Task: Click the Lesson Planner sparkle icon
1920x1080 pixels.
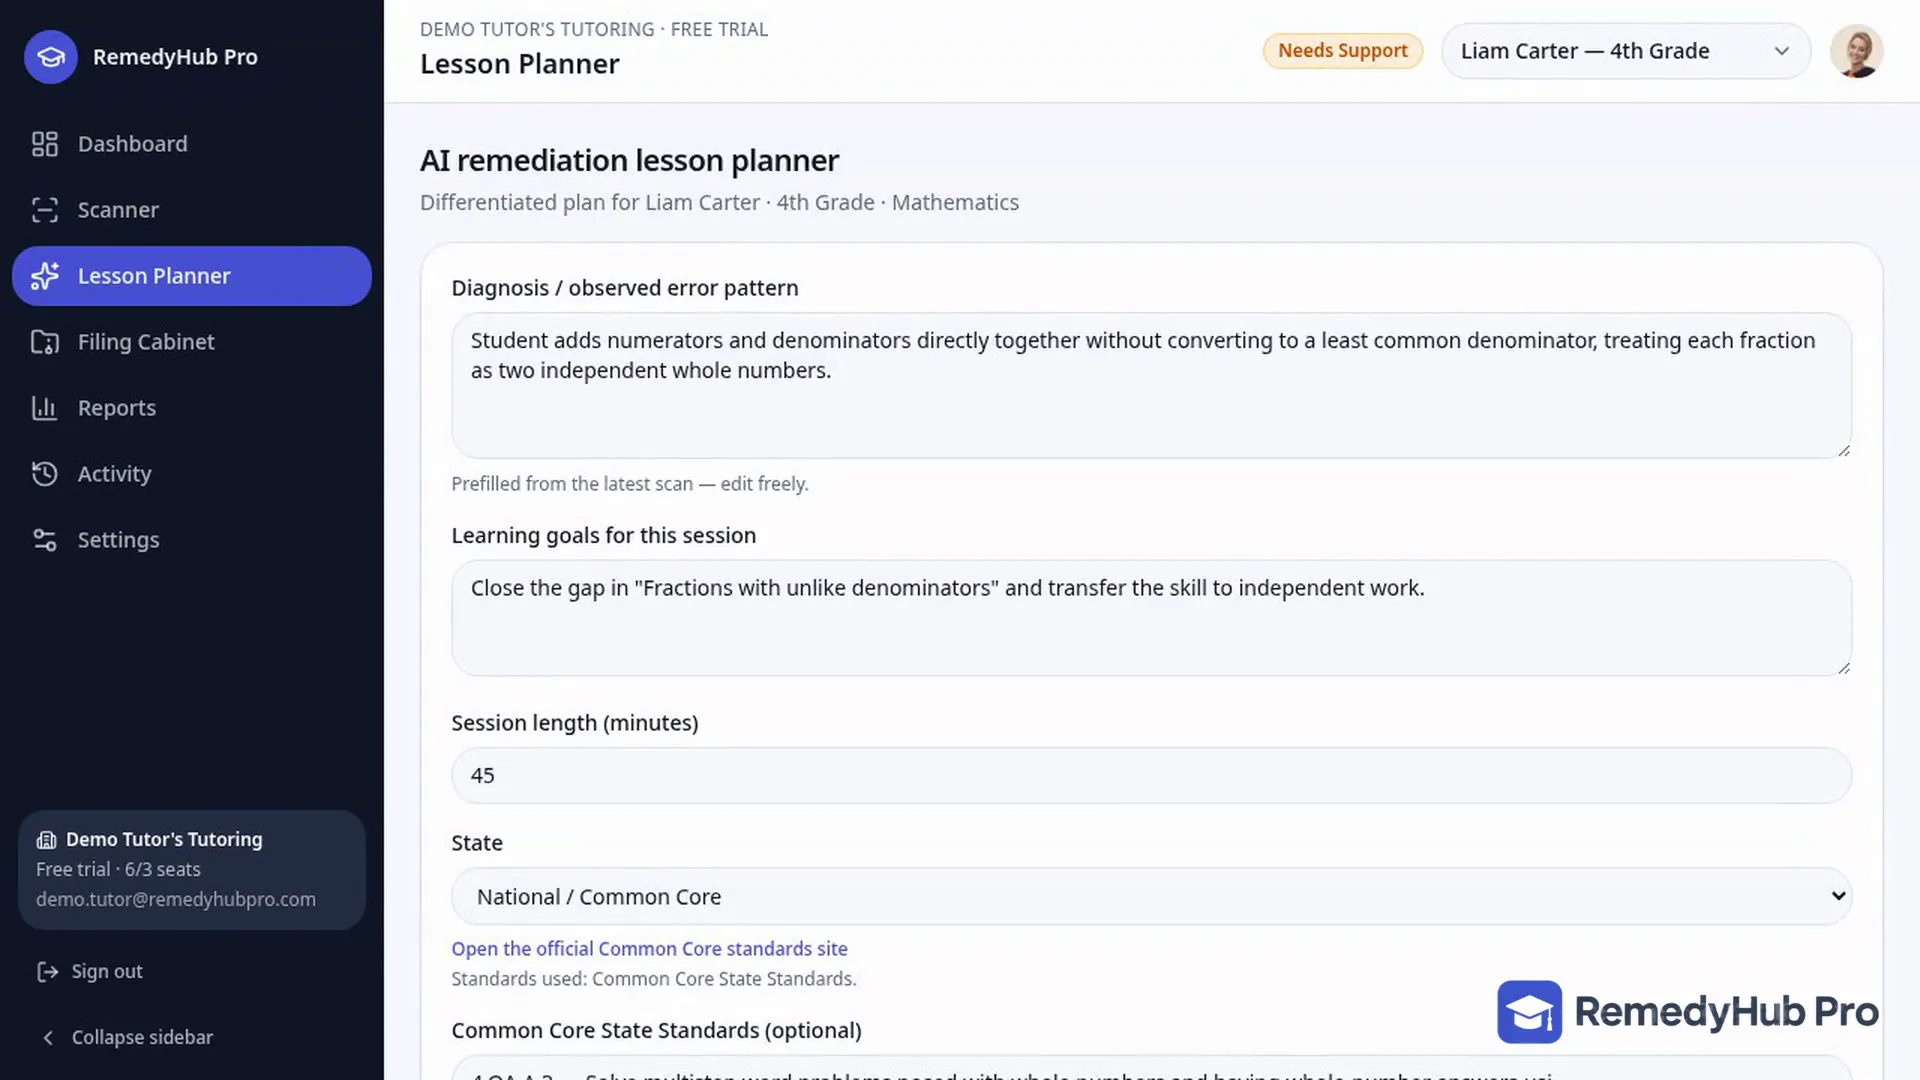Action: pyautogui.click(x=45, y=276)
